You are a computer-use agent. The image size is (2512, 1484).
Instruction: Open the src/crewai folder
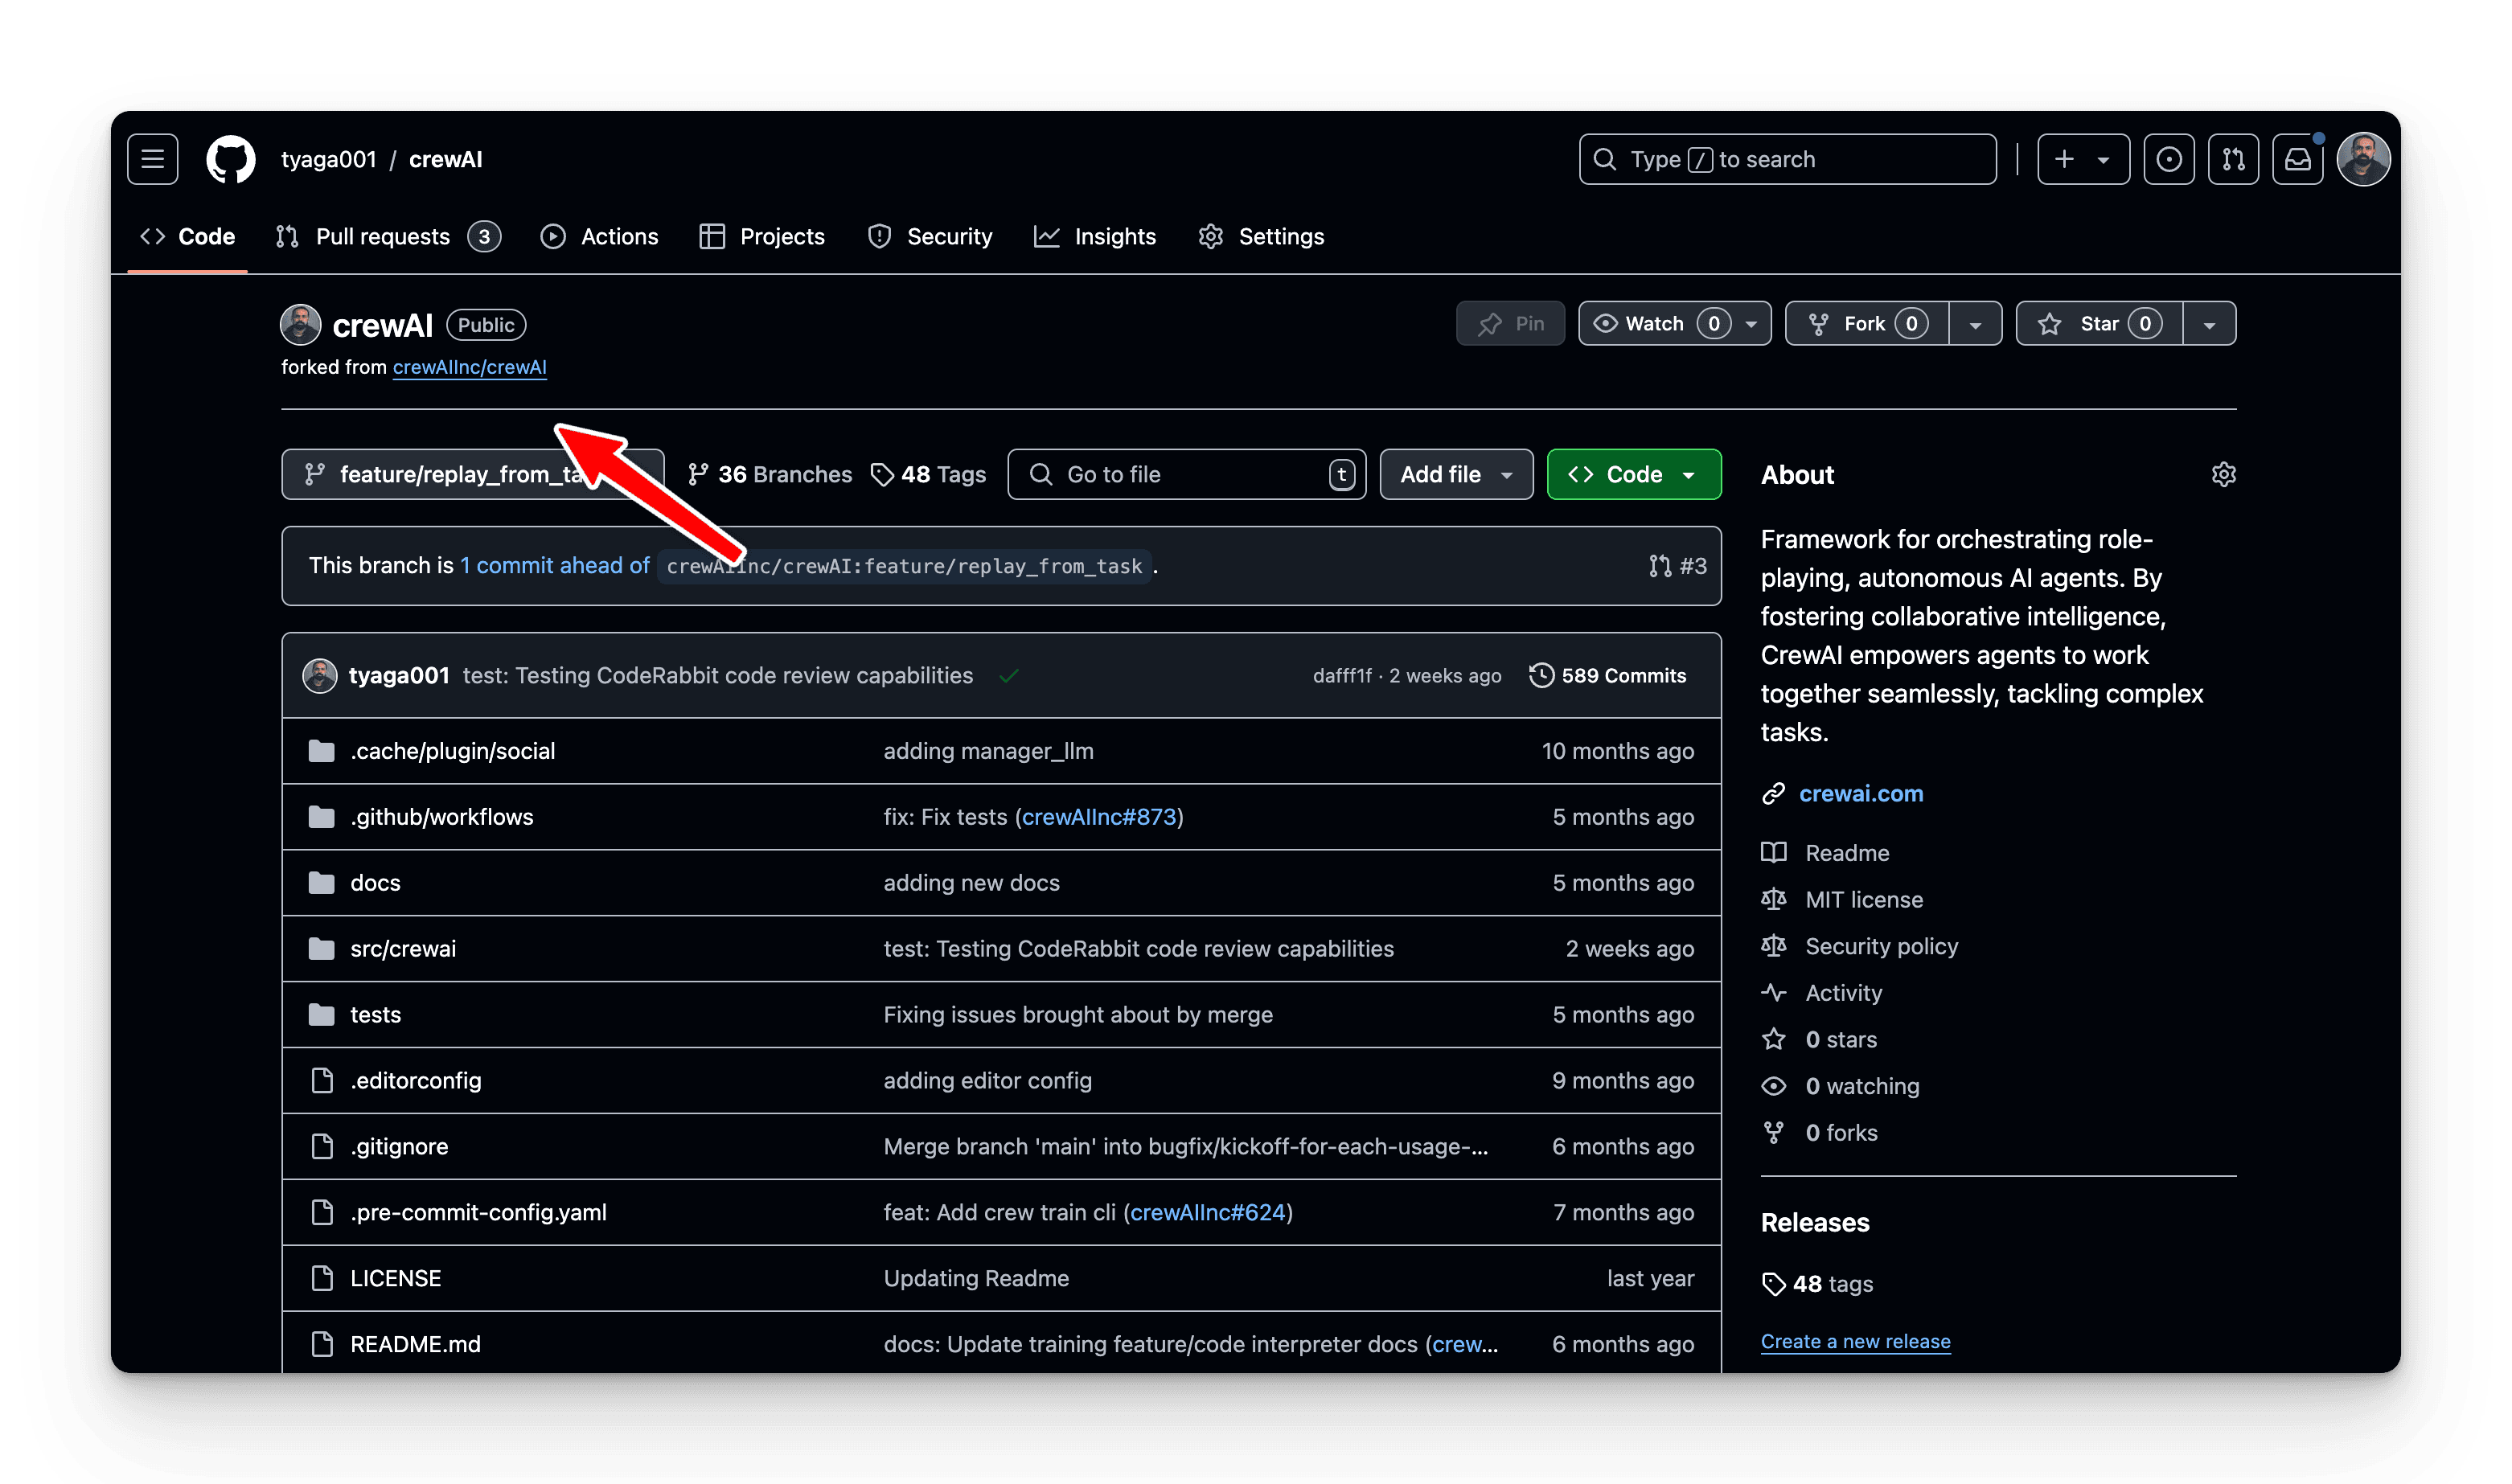[x=402, y=948]
